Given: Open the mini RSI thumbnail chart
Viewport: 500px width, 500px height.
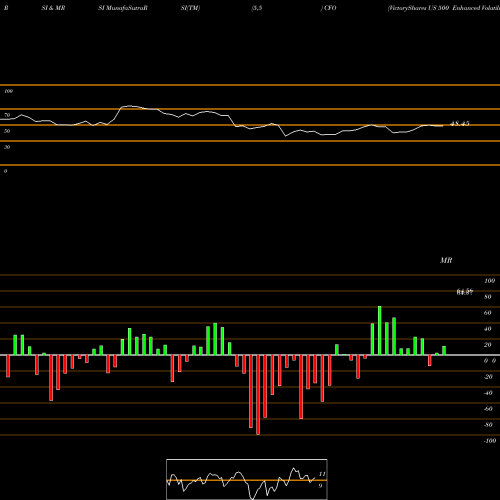Looking at the screenshot, I should pos(247,479).
